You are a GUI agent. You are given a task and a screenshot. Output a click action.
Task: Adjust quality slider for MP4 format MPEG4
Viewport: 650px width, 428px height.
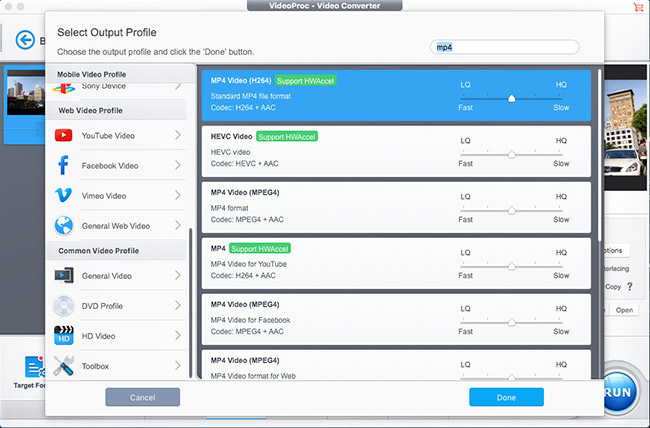pyautogui.click(x=512, y=210)
